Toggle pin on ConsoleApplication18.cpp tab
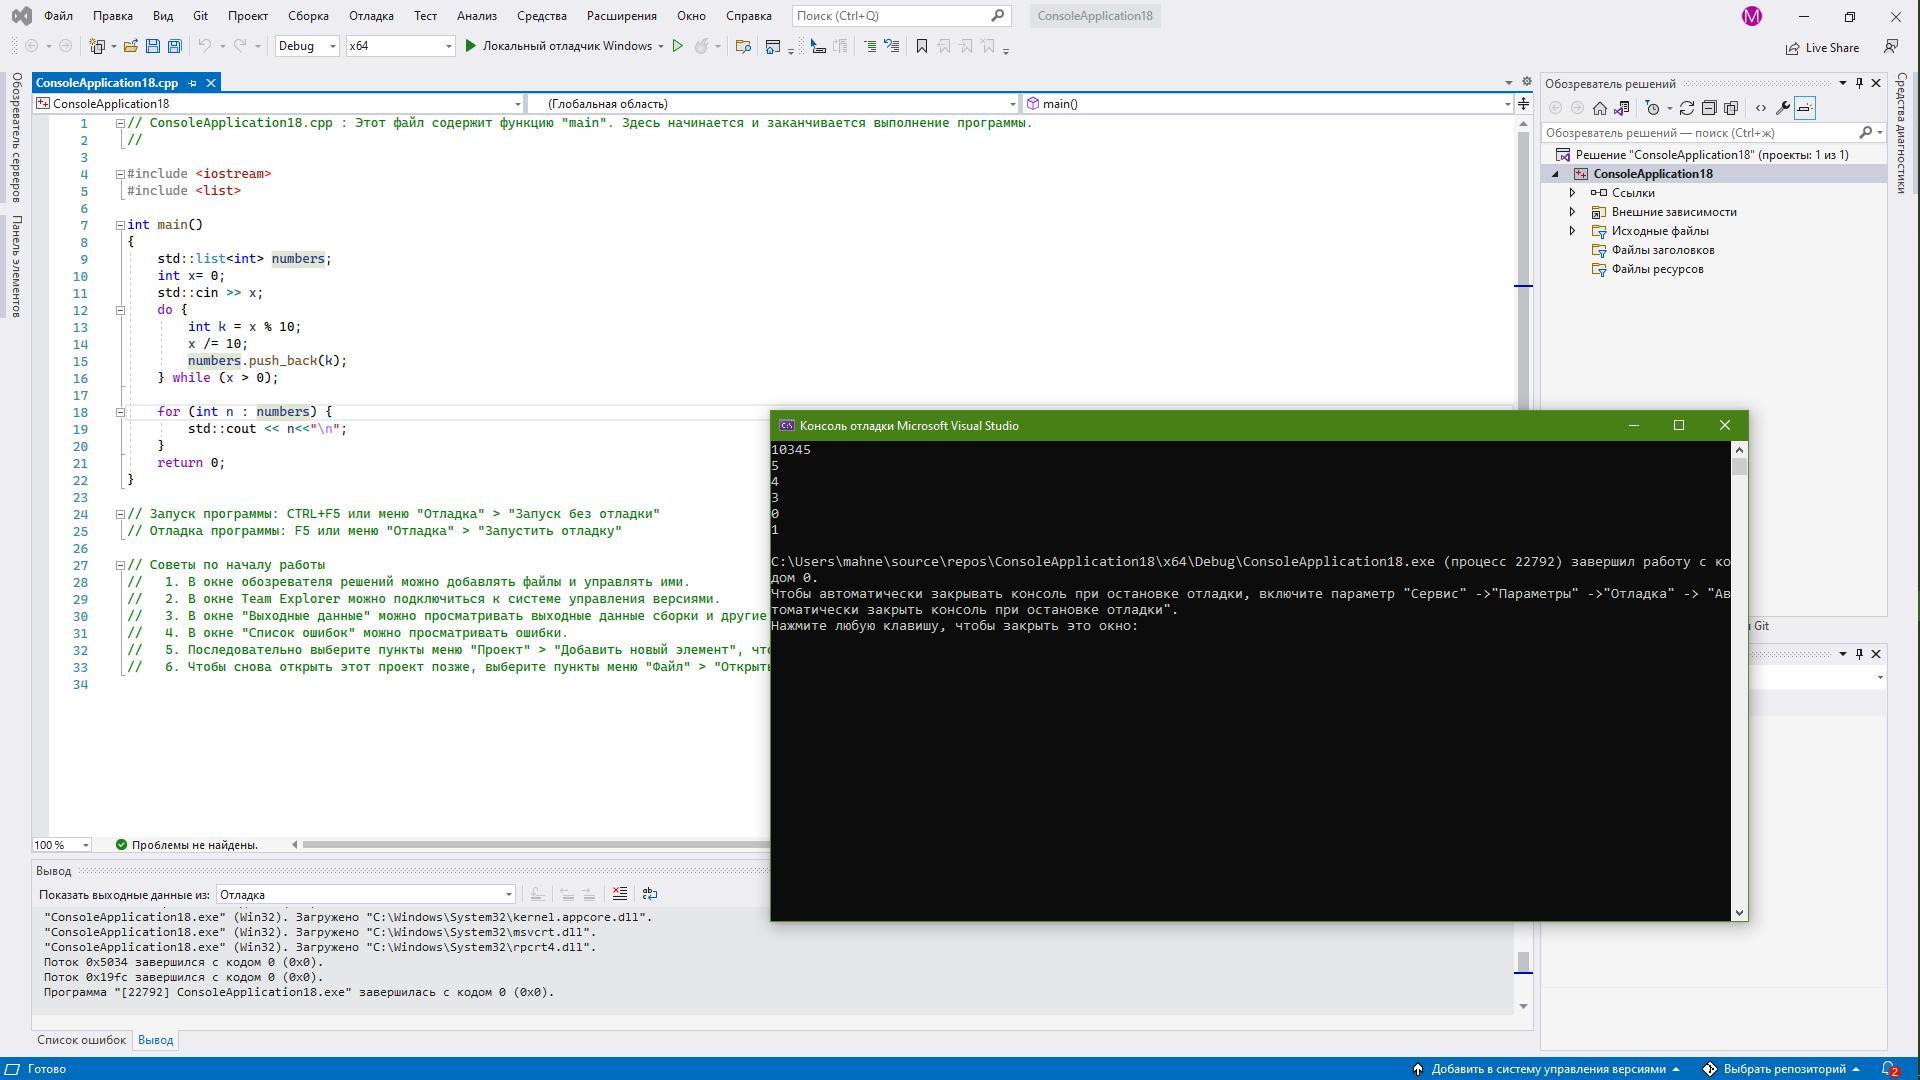 (x=193, y=83)
